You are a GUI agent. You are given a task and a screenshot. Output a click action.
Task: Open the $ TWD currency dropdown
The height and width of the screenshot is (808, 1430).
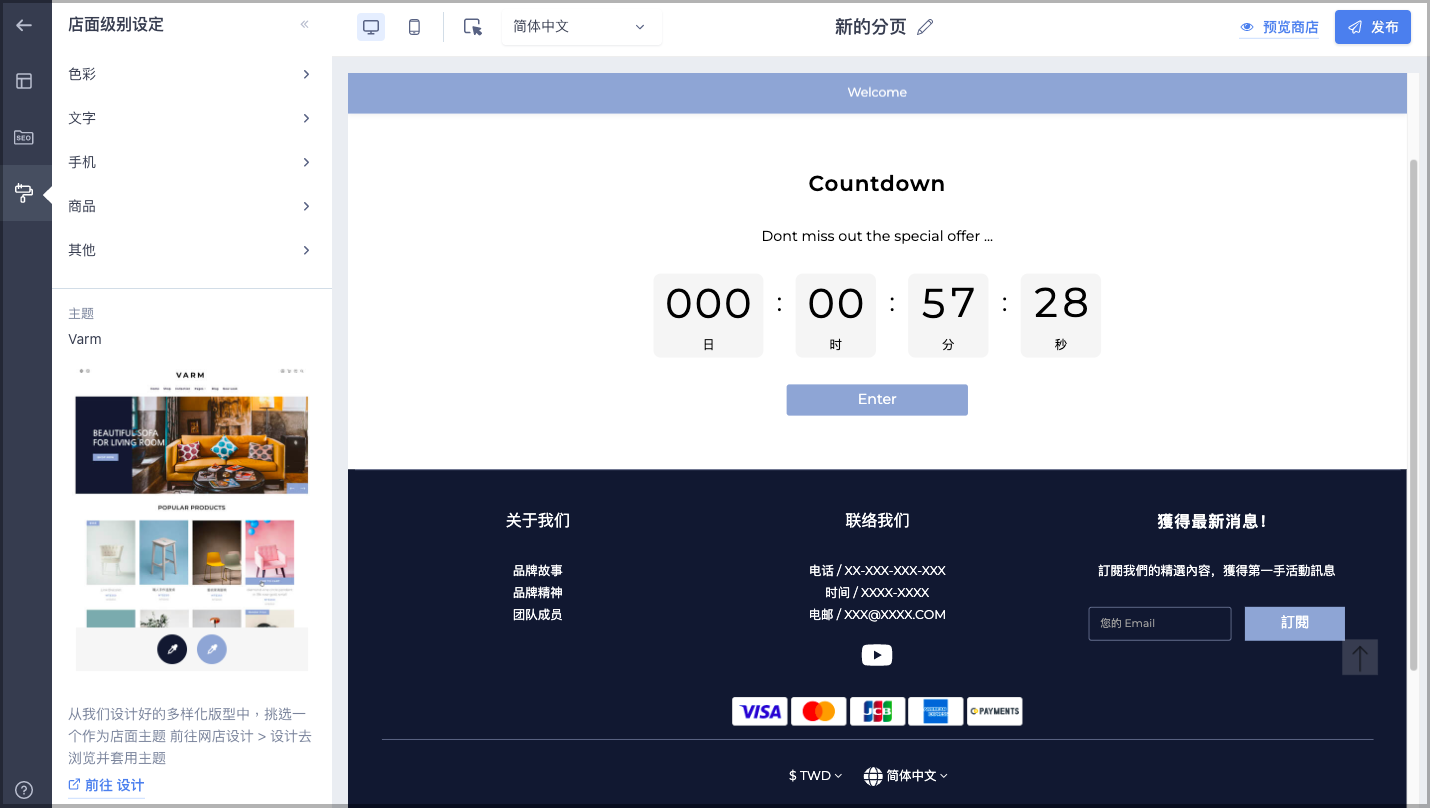(x=815, y=775)
